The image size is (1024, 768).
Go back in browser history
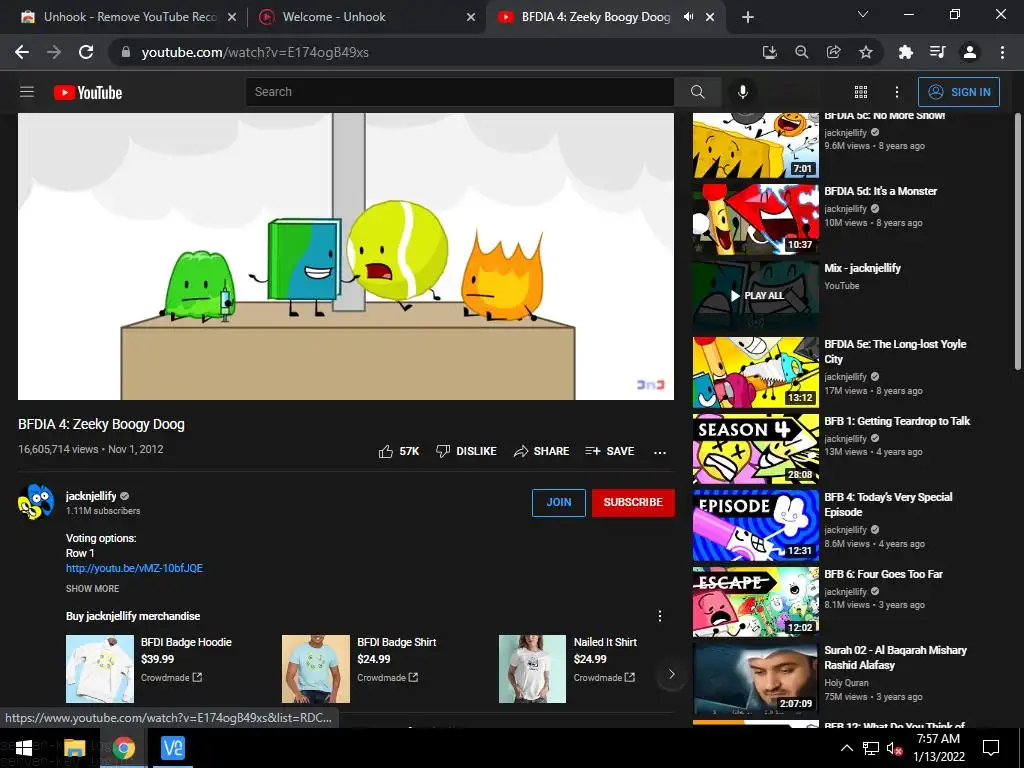pos(22,52)
